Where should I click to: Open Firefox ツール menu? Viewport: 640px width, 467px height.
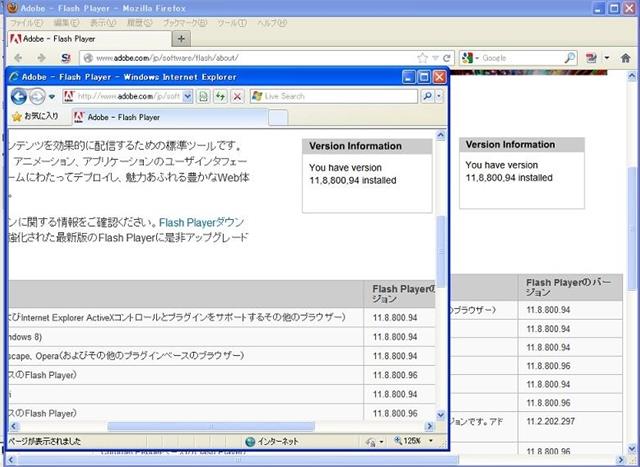tap(232, 23)
